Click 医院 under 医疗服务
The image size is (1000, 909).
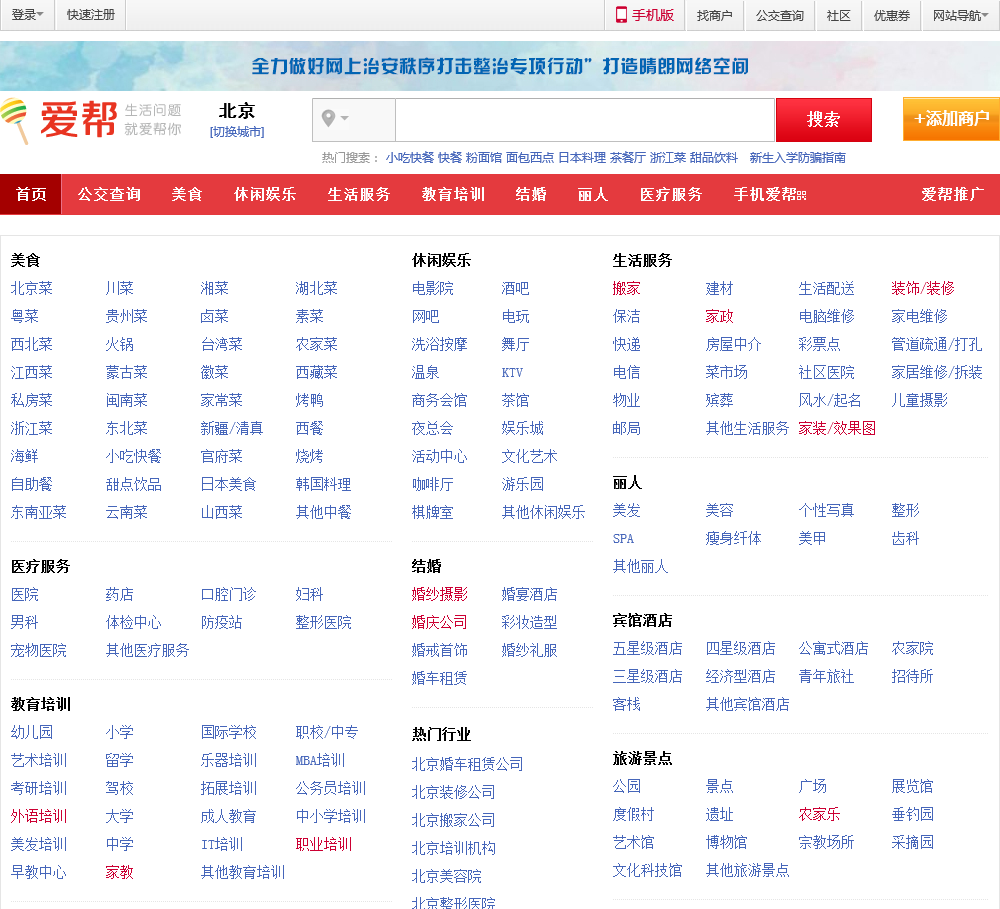(x=24, y=595)
